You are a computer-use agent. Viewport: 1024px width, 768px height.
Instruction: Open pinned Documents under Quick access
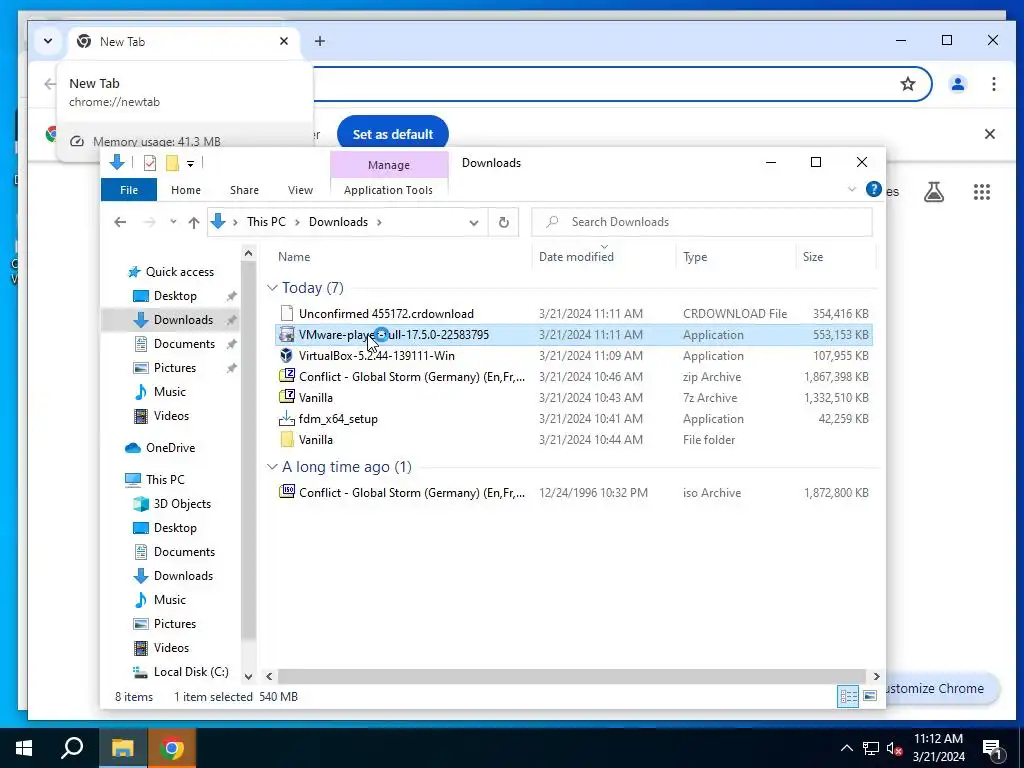point(184,344)
